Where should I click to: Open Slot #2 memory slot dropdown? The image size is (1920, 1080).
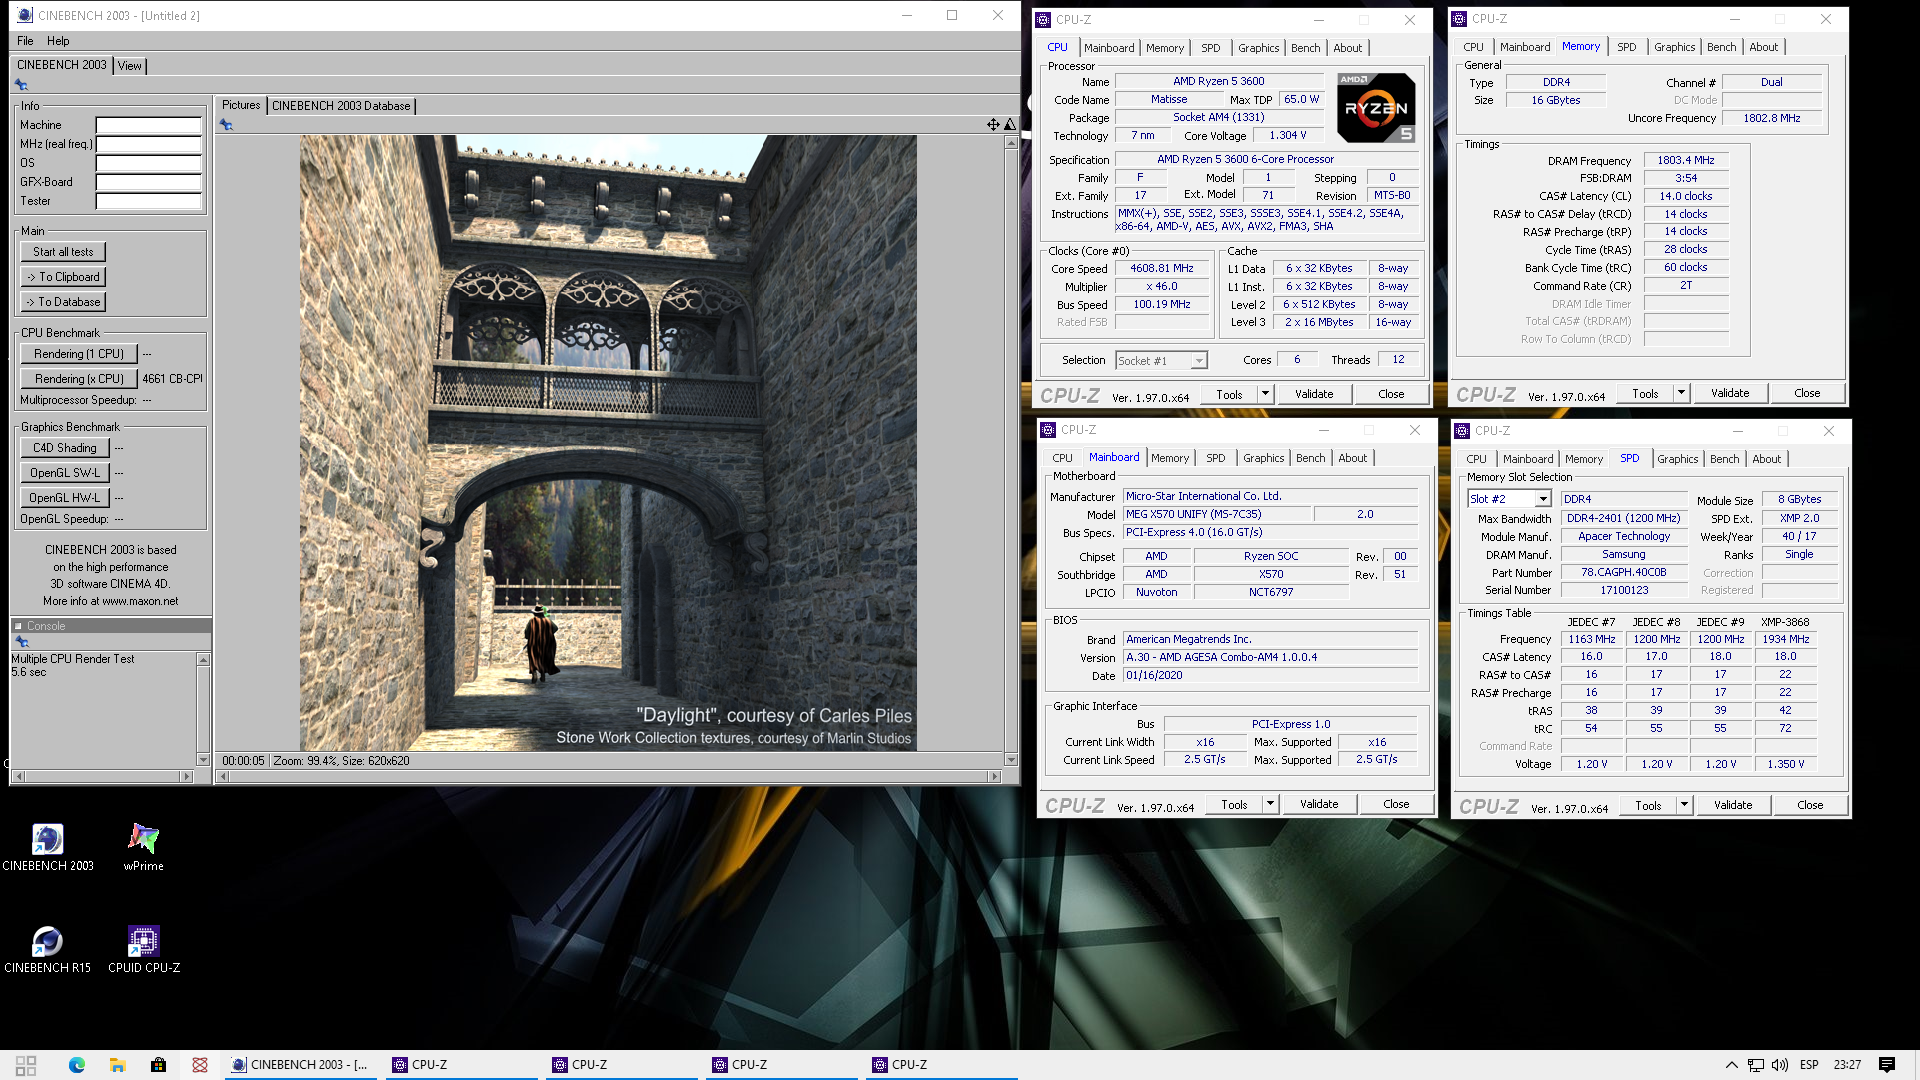(x=1509, y=499)
